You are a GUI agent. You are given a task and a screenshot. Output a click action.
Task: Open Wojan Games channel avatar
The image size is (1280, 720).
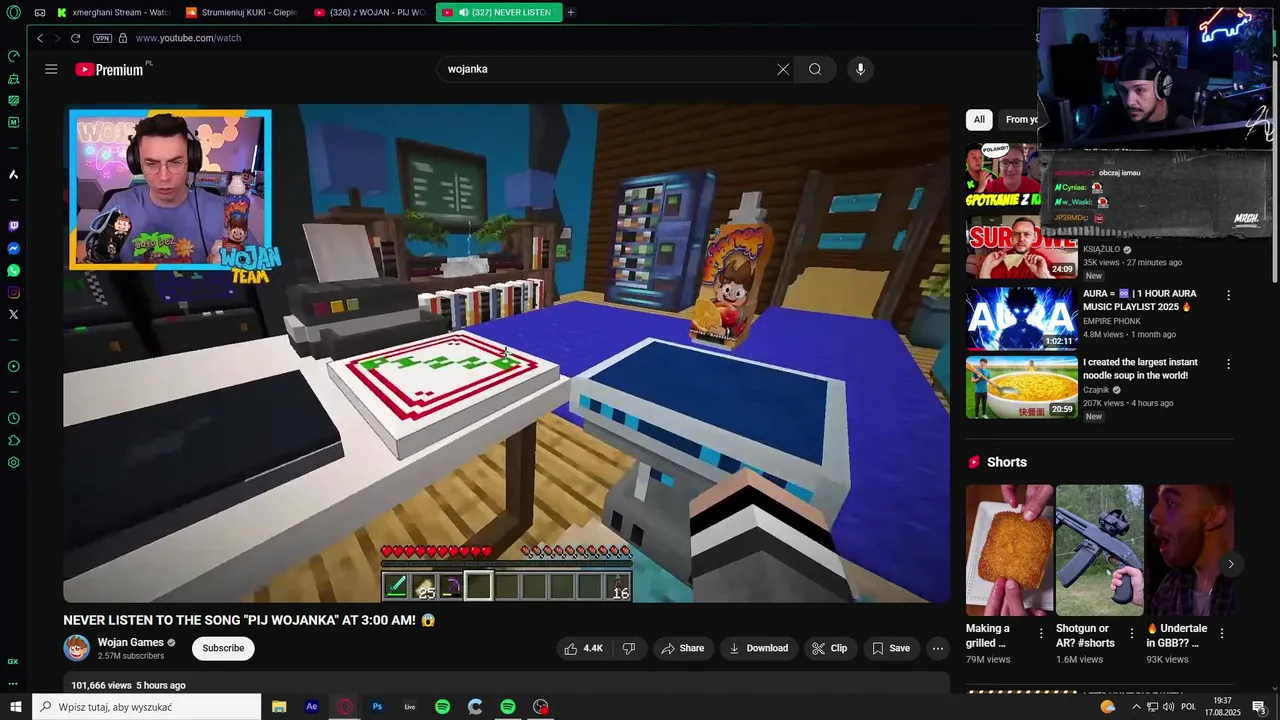point(77,648)
